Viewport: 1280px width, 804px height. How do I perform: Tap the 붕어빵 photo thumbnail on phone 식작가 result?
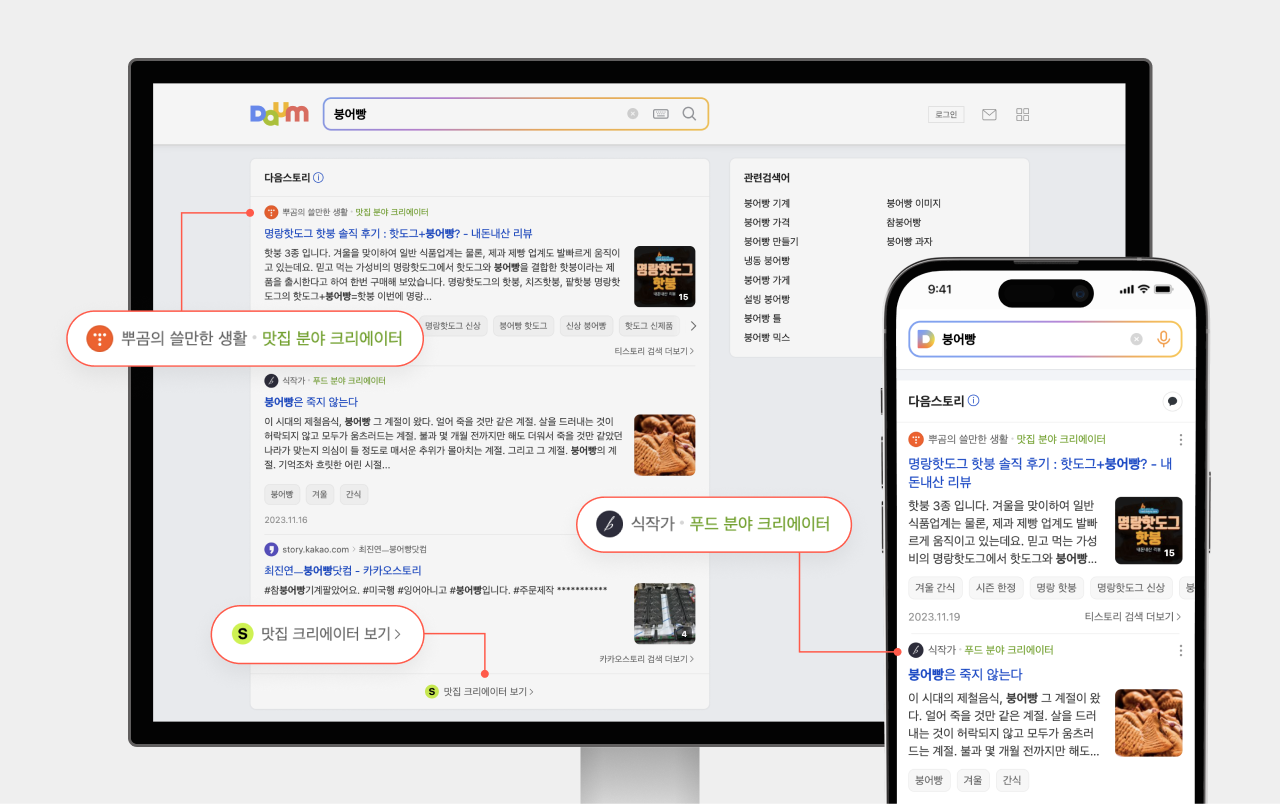(x=1149, y=722)
